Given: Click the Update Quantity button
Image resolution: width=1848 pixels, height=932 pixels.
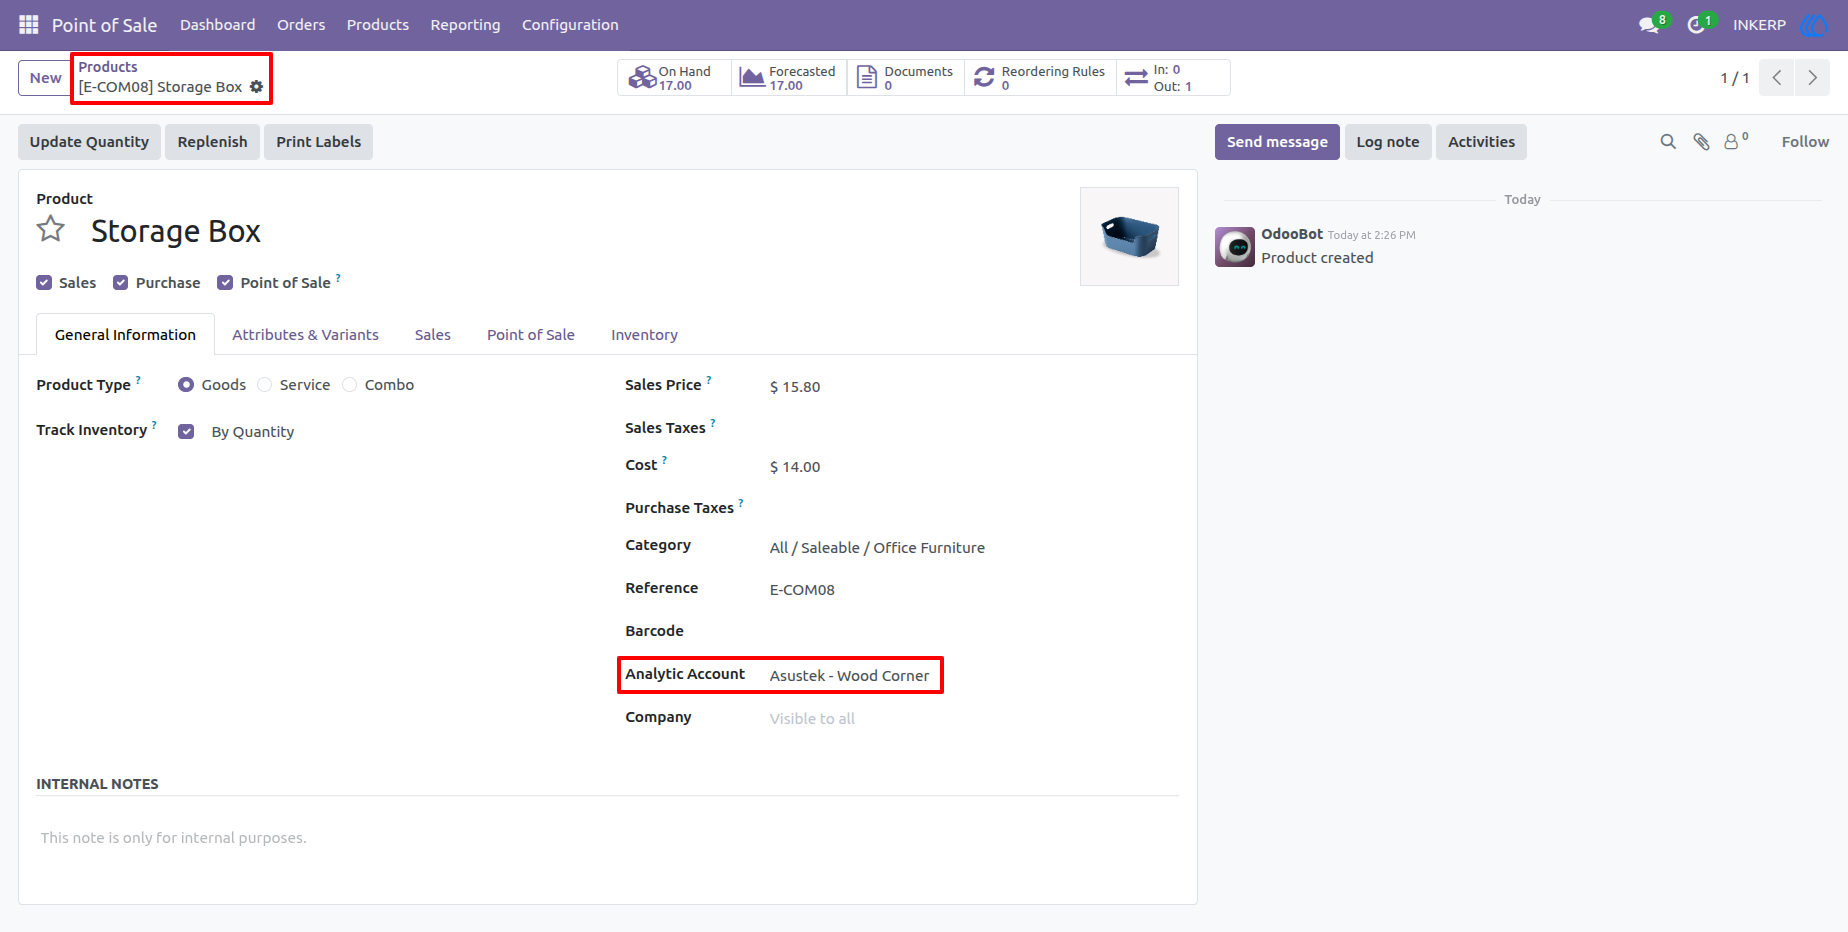Looking at the screenshot, I should (x=89, y=142).
